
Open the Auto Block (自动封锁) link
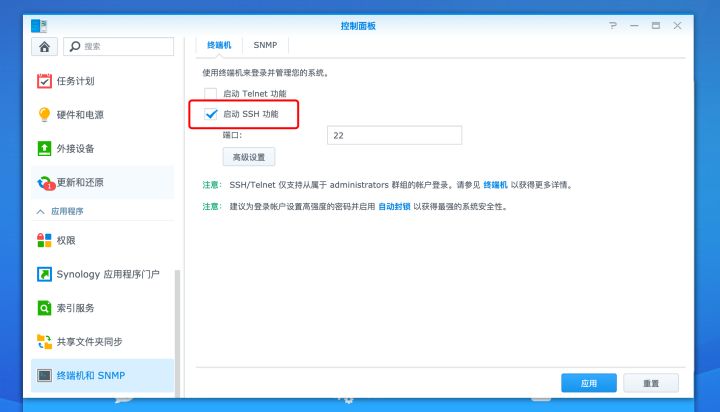click(x=397, y=207)
